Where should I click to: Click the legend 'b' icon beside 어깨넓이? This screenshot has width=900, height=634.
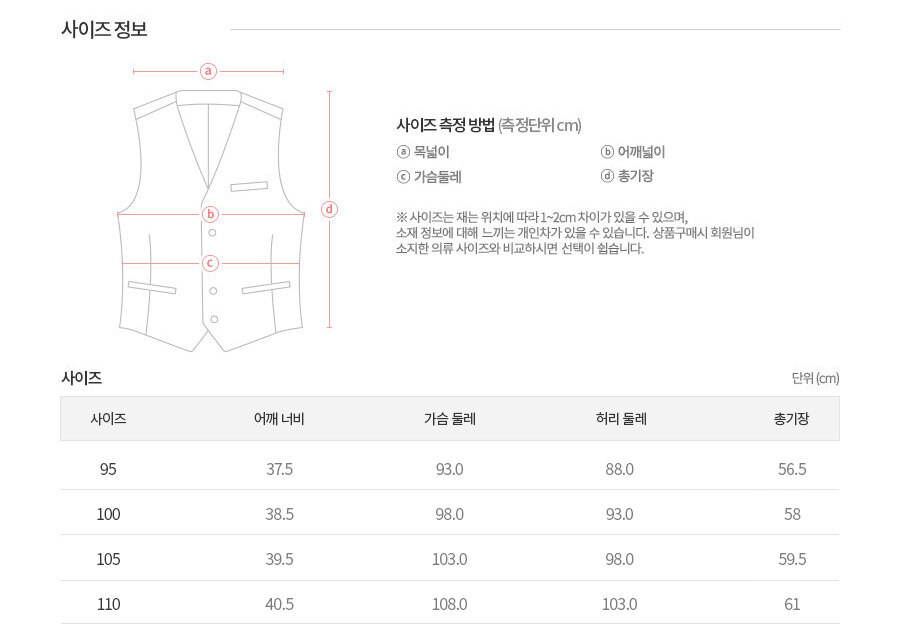(607, 152)
